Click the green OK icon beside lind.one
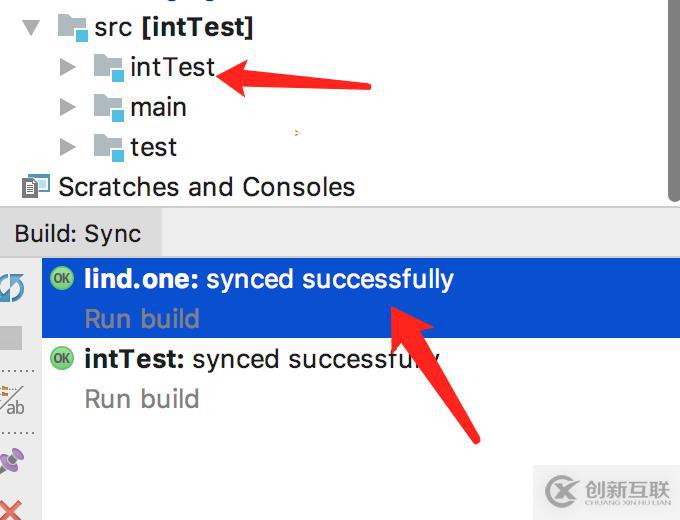The width and height of the screenshot is (680, 520). pyautogui.click(x=63, y=279)
